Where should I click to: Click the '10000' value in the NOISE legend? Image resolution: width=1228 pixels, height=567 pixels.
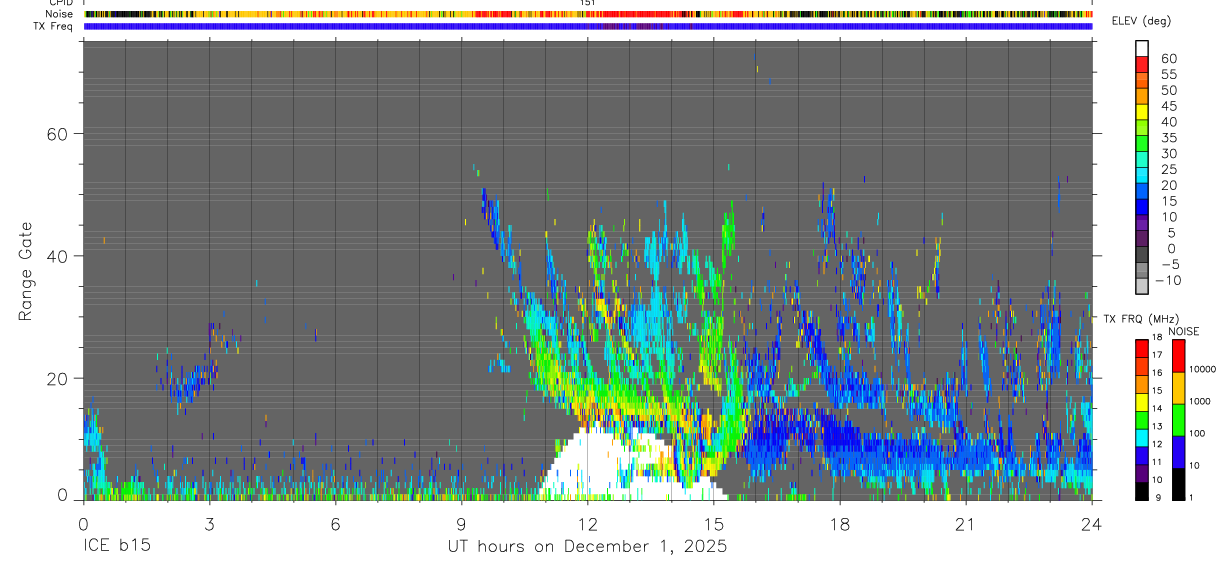[x=1201, y=370]
